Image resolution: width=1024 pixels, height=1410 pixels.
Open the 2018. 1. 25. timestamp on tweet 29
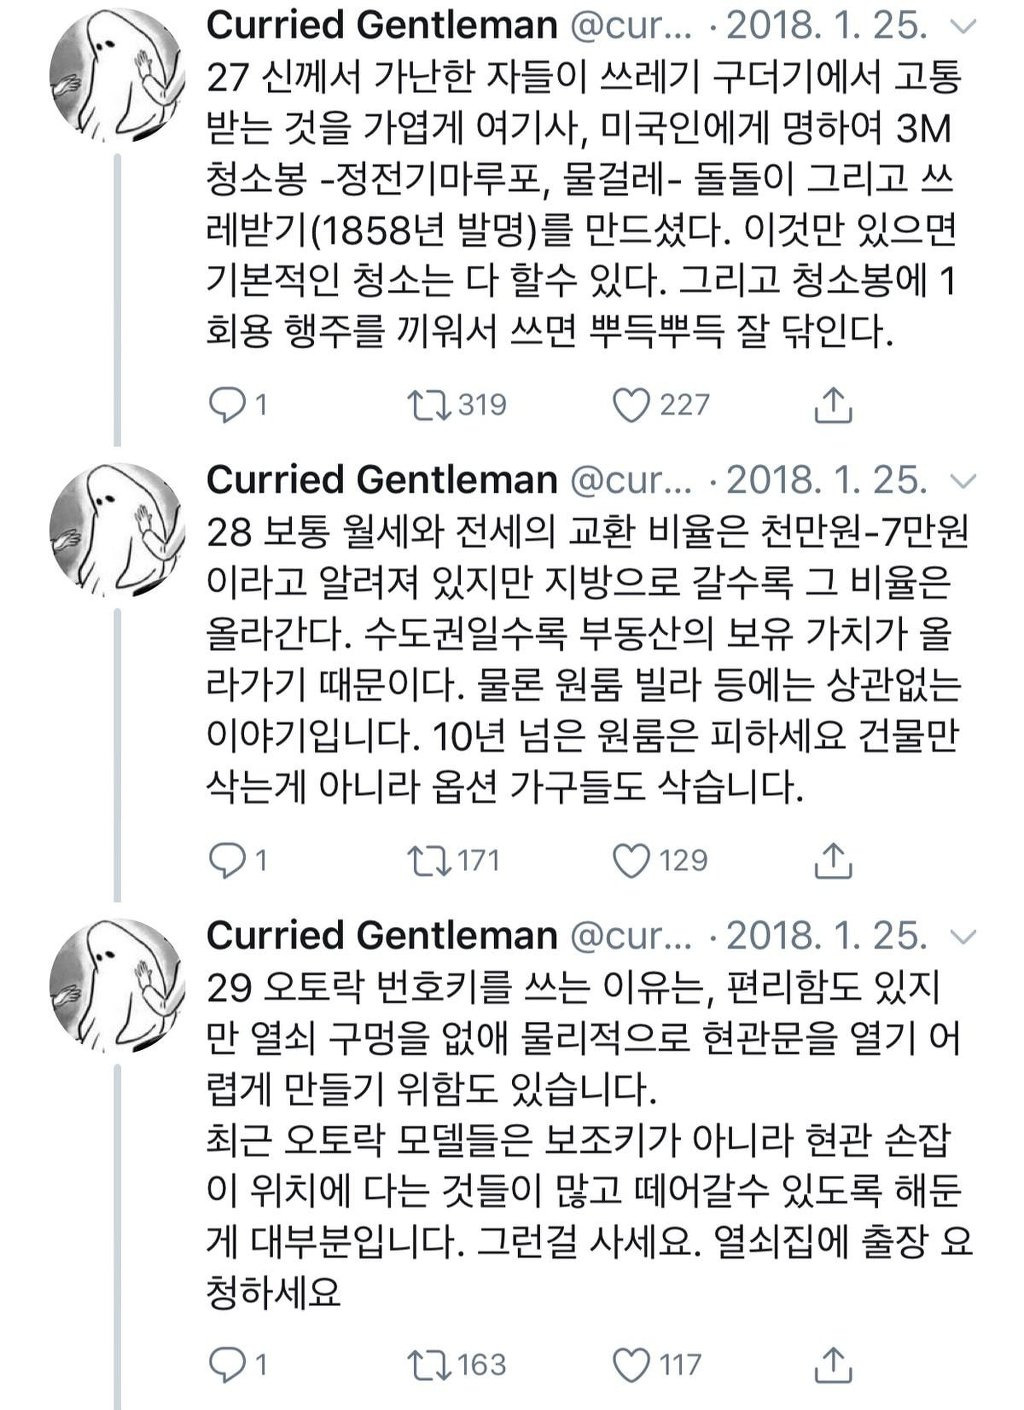826,936
